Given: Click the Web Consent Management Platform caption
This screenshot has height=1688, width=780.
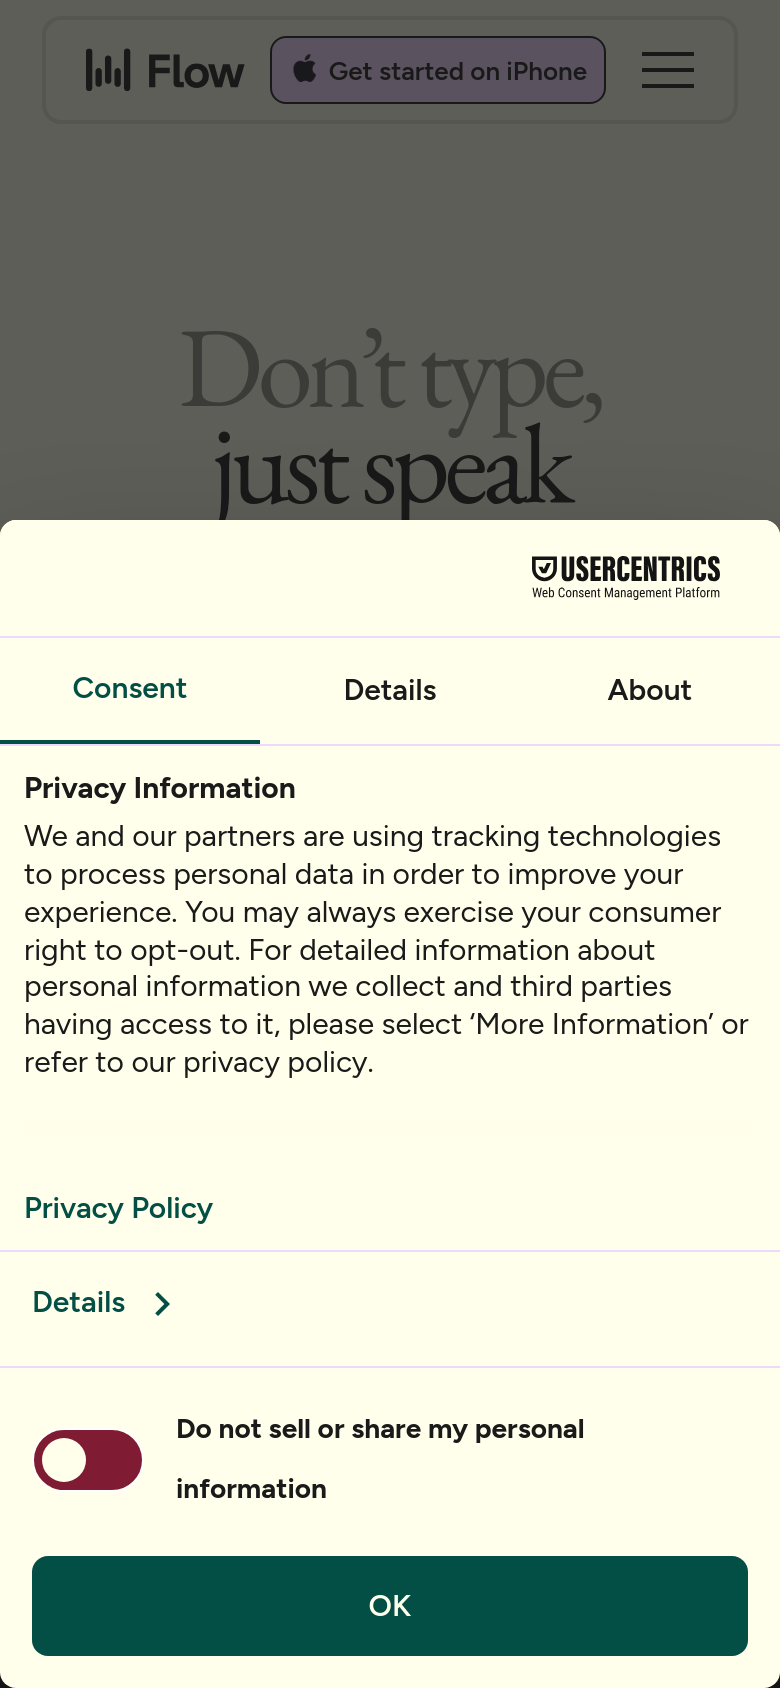Looking at the screenshot, I should [x=626, y=593].
